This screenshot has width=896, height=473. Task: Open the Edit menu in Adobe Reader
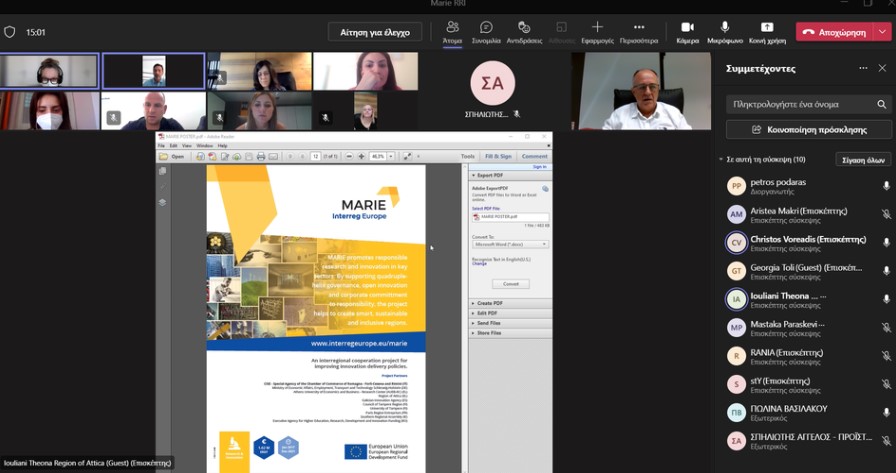coord(174,146)
